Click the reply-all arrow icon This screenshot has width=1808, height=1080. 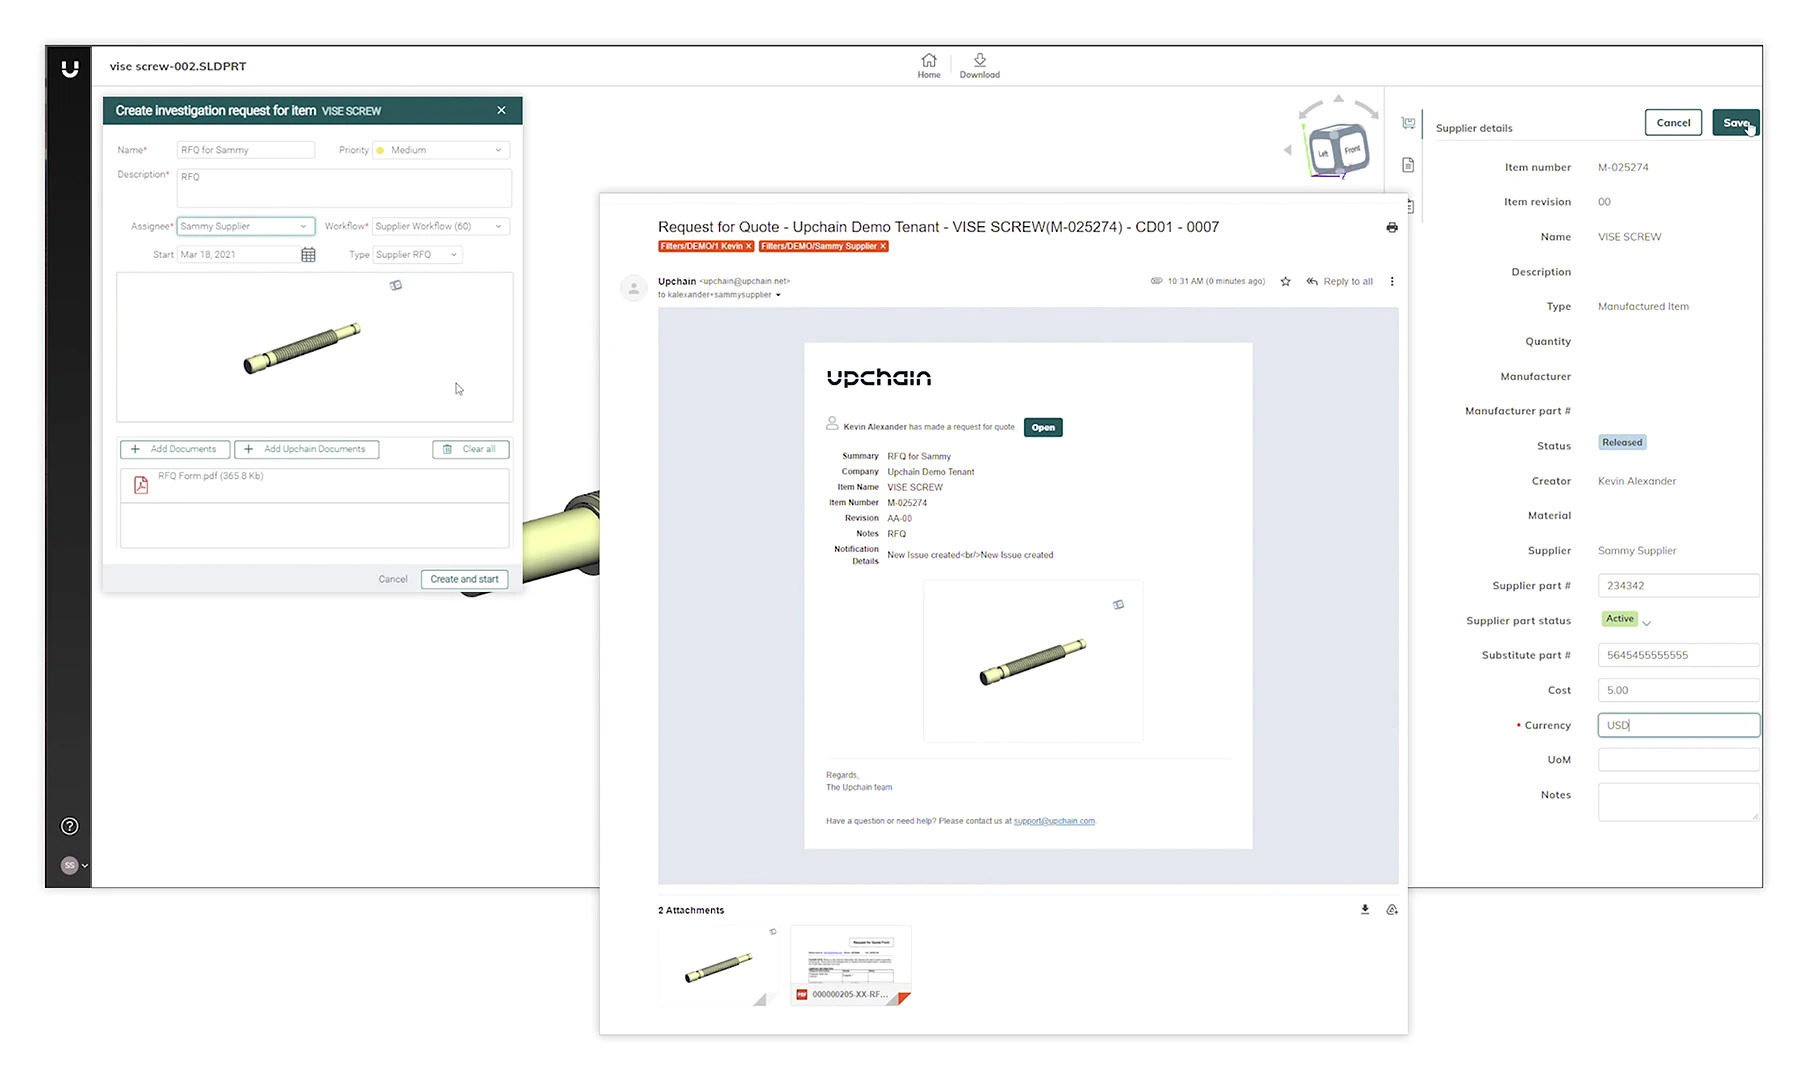click(x=1312, y=282)
